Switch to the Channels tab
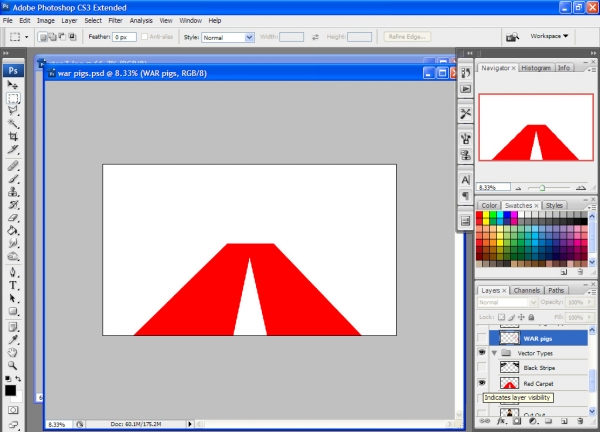 click(x=527, y=290)
